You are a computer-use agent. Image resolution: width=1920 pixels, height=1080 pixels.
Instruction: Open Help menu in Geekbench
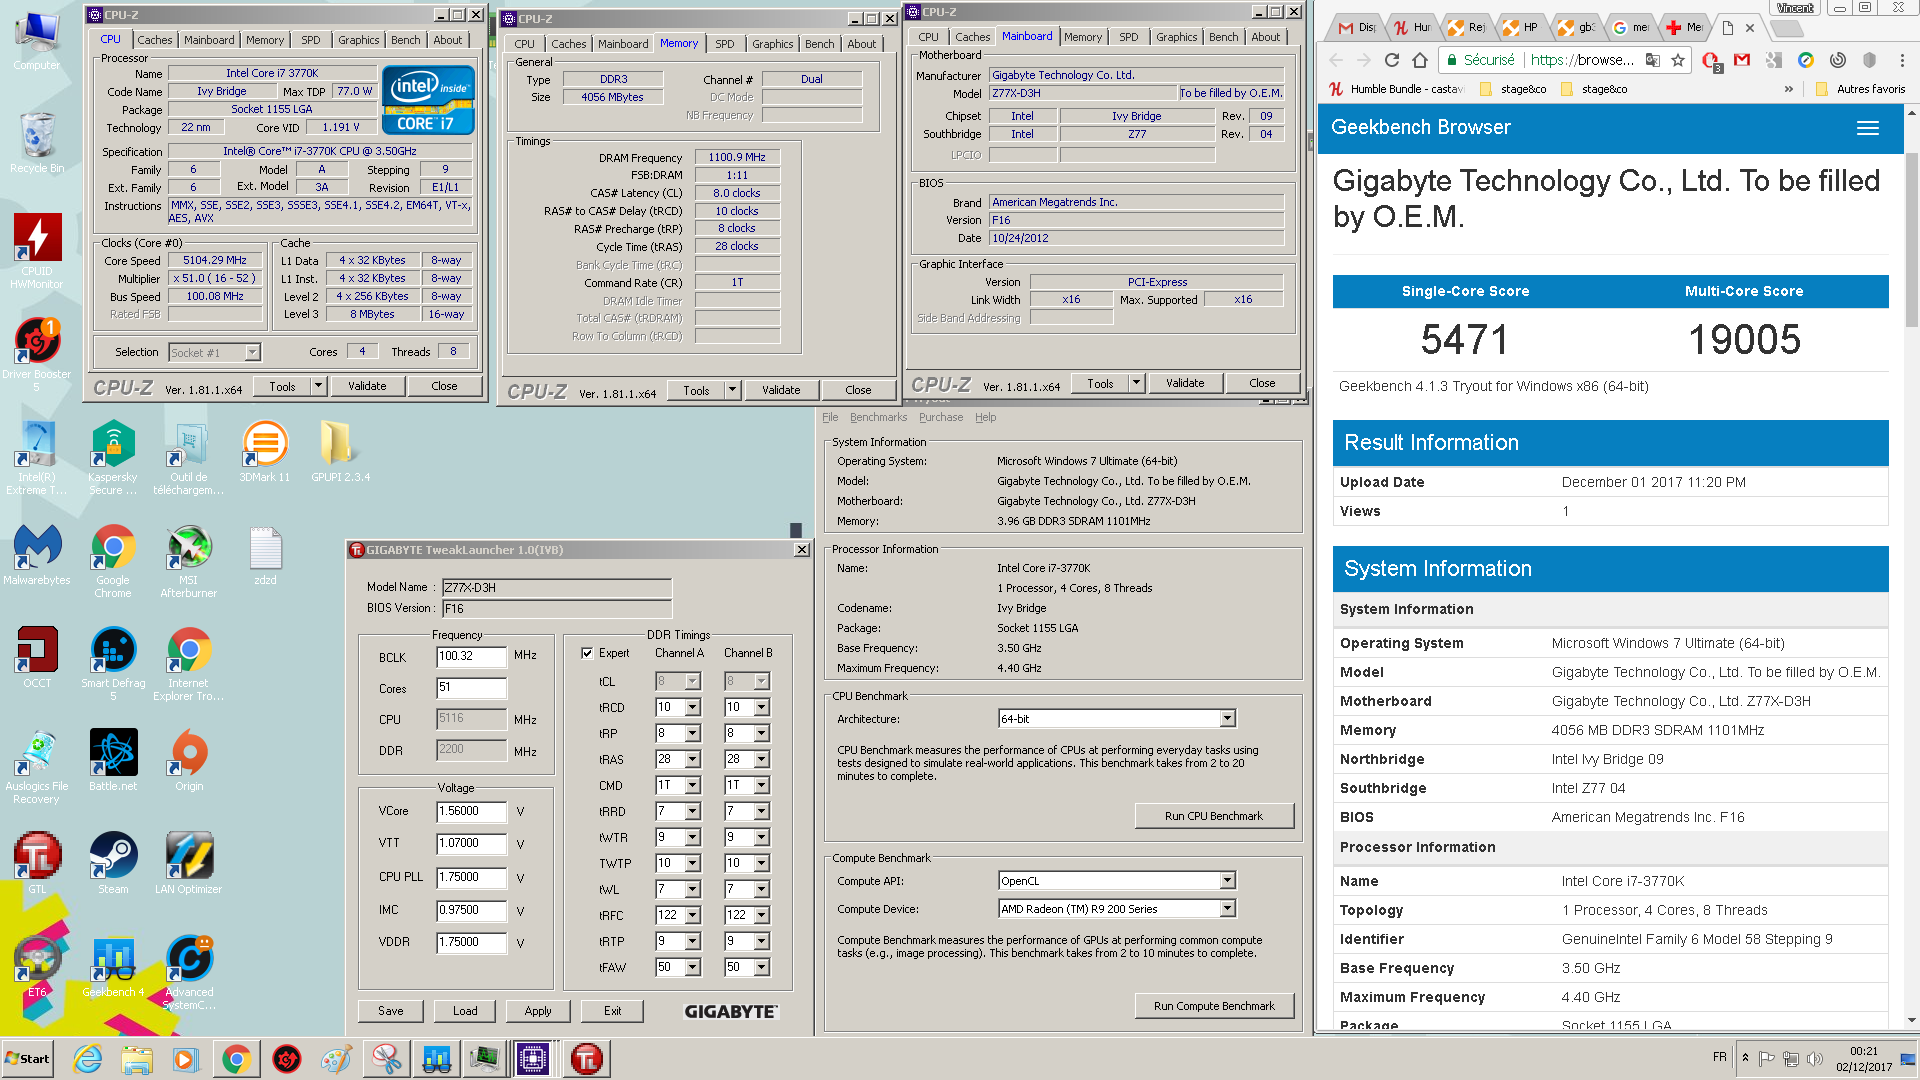coord(985,417)
